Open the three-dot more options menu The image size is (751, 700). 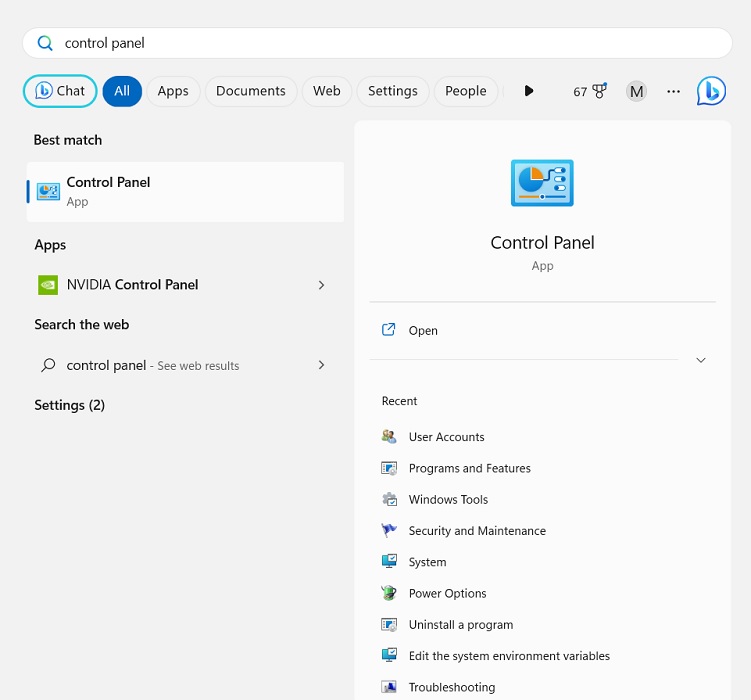tap(673, 91)
